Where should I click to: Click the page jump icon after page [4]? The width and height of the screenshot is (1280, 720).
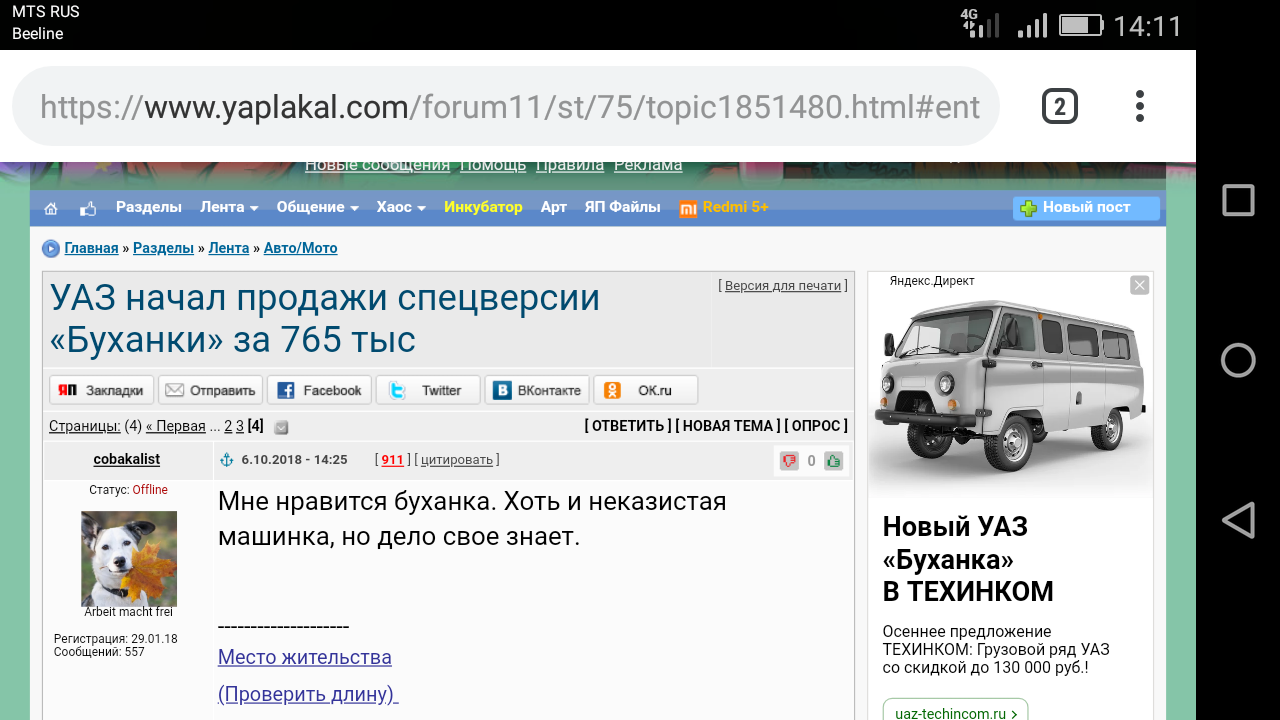pos(281,427)
